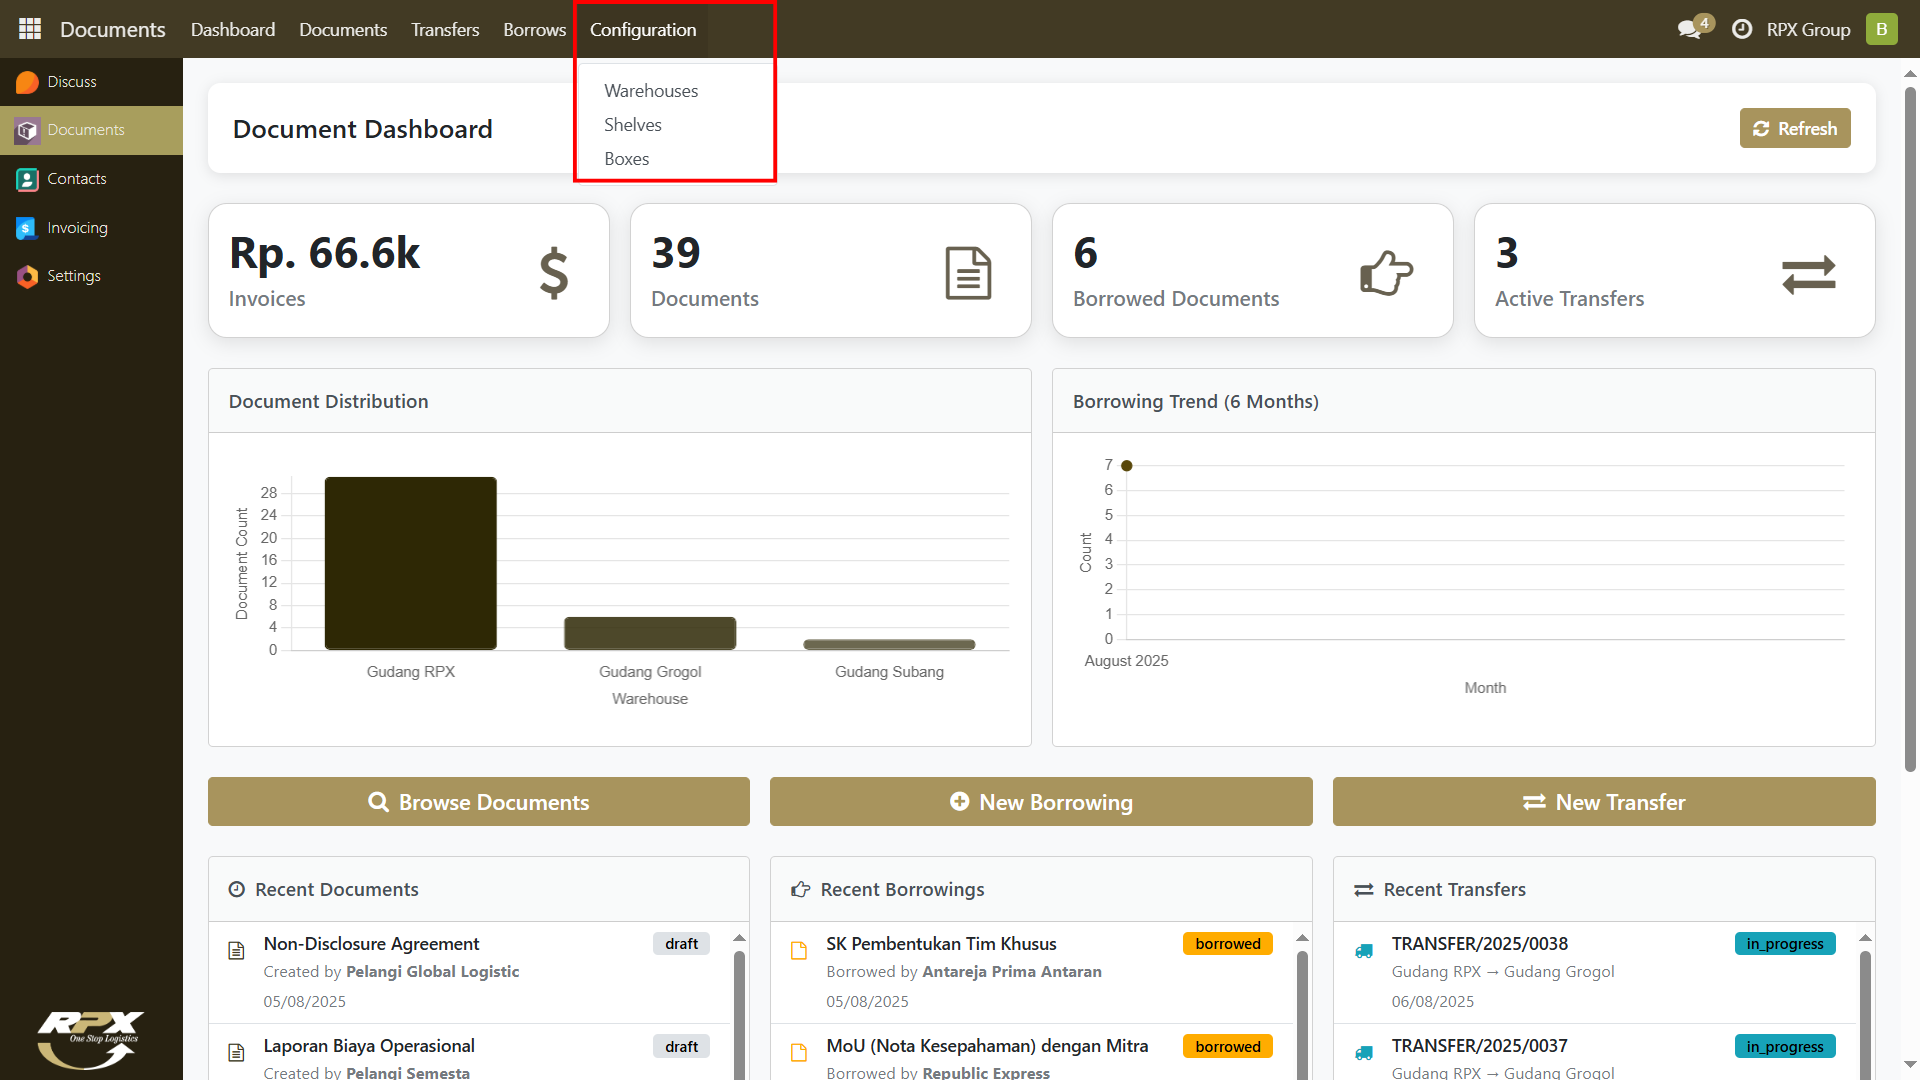Click the New Borrowing button
Image resolution: width=1920 pixels, height=1080 pixels.
click(x=1041, y=802)
